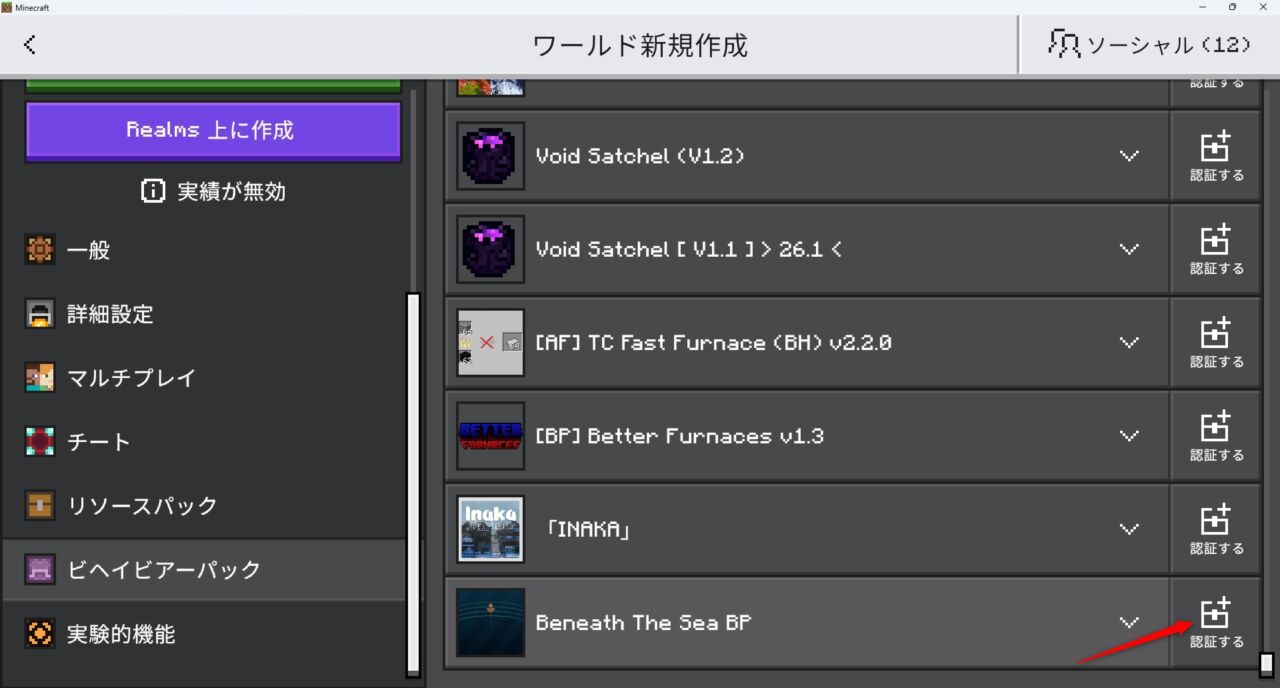The width and height of the screenshot is (1280, 688).
Task: Click the left sidebar scrollbar
Action: click(x=413, y=484)
